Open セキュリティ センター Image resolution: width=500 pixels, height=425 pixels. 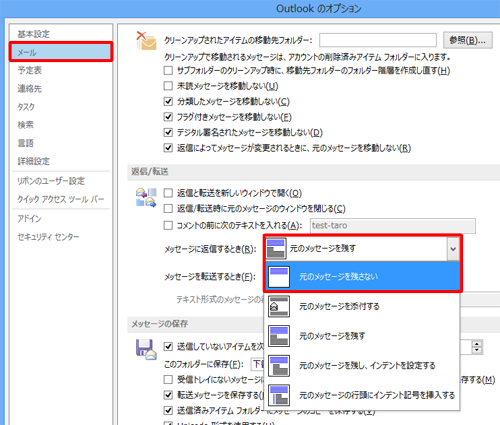48,237
